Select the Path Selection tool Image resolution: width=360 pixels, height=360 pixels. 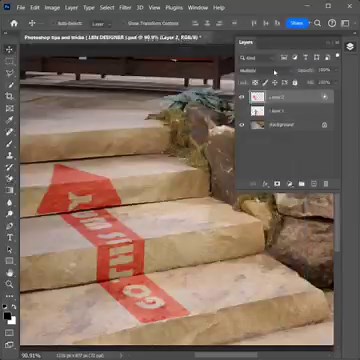(x=9, y=249)
